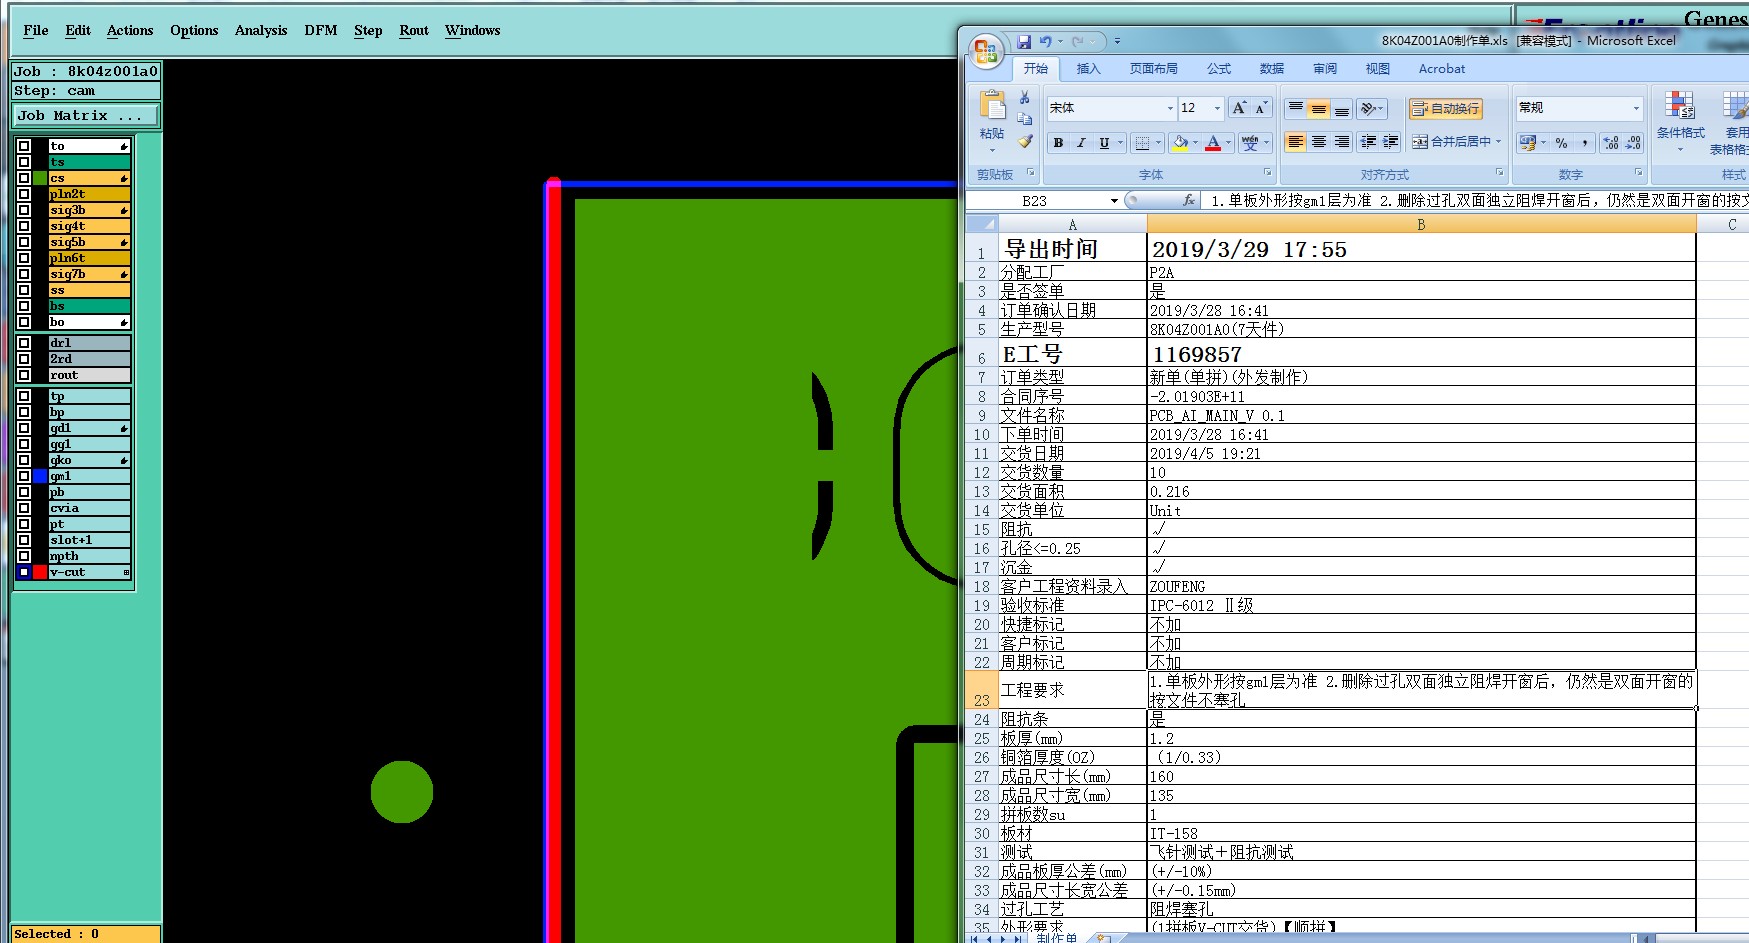Screen dimensions: 1749x943
Task: Click the red color swatch of v-cut layer
Action: [40, 572]
